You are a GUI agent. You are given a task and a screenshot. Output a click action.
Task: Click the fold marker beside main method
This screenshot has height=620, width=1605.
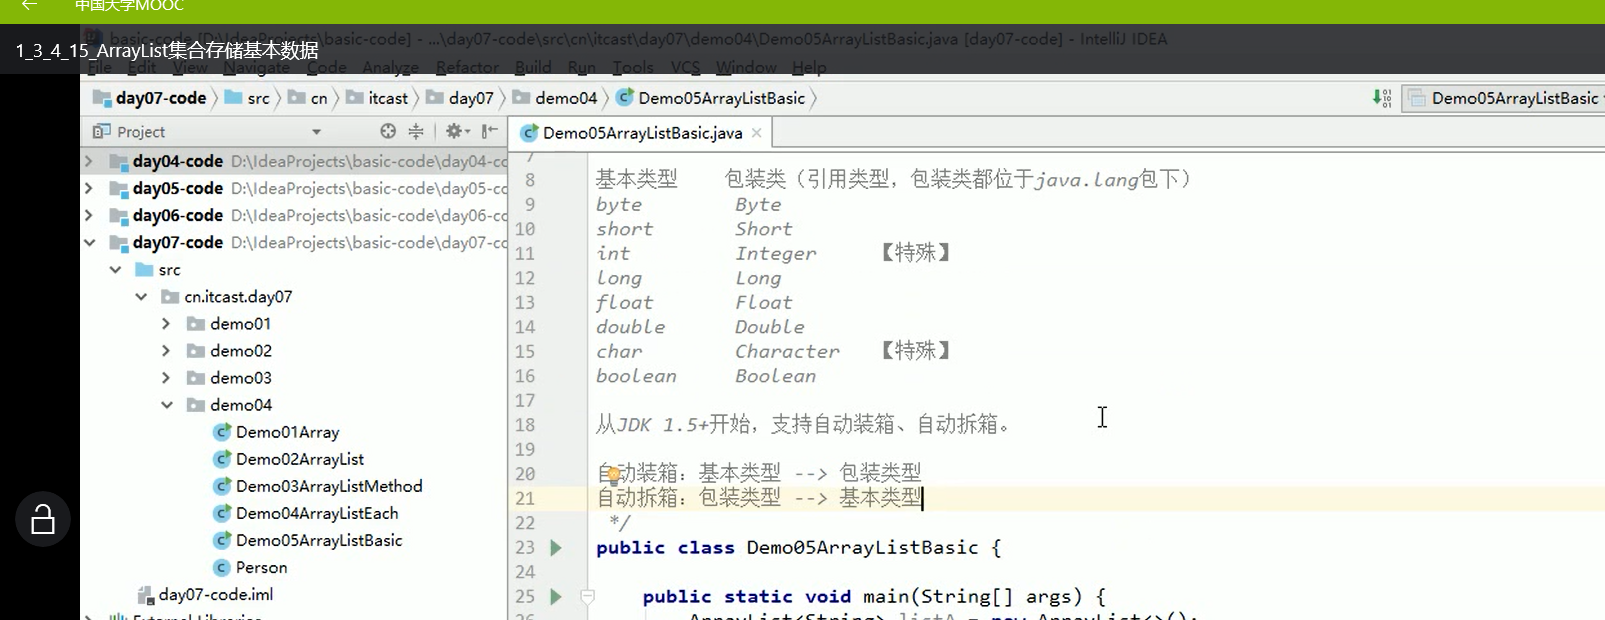(x=588, y=597)
